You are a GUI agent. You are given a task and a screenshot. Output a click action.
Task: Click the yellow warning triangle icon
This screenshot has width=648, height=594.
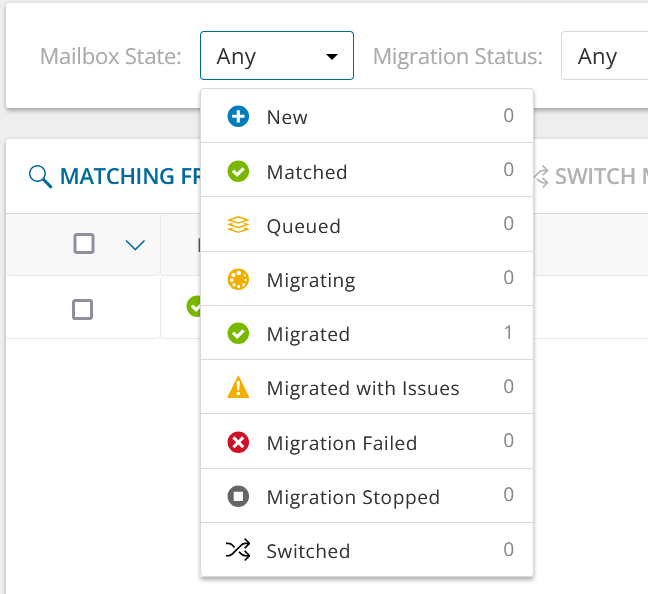(238, 388)
